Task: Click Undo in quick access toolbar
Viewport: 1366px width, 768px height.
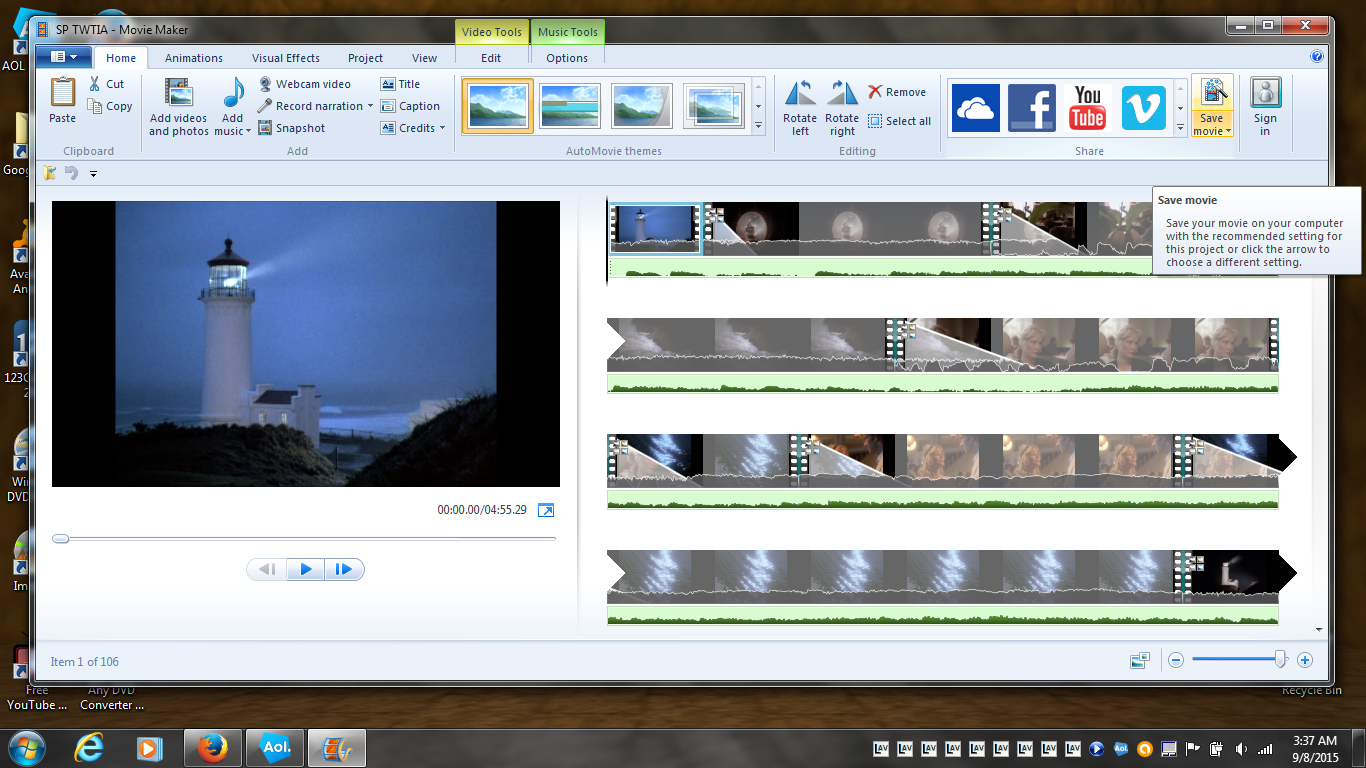Action: [71, 173]
